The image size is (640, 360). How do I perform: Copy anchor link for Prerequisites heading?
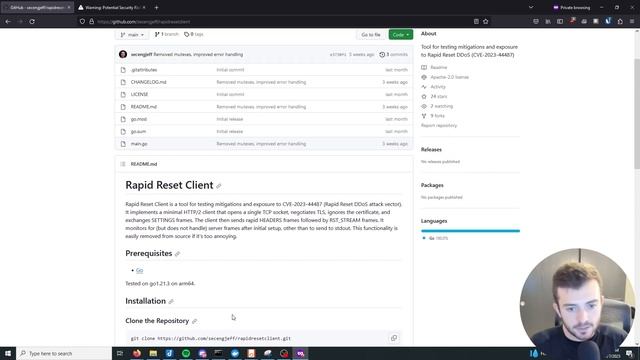177,254
